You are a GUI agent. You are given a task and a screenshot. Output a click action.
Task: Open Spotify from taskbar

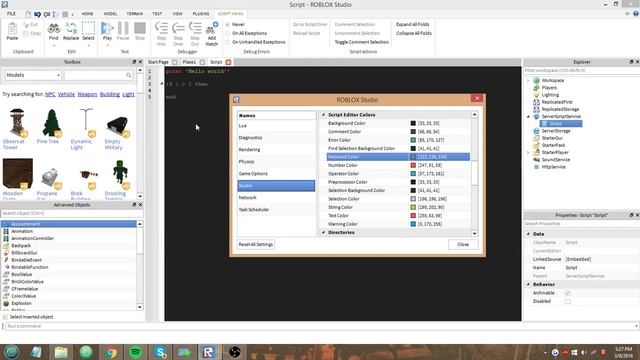point(136,352)
